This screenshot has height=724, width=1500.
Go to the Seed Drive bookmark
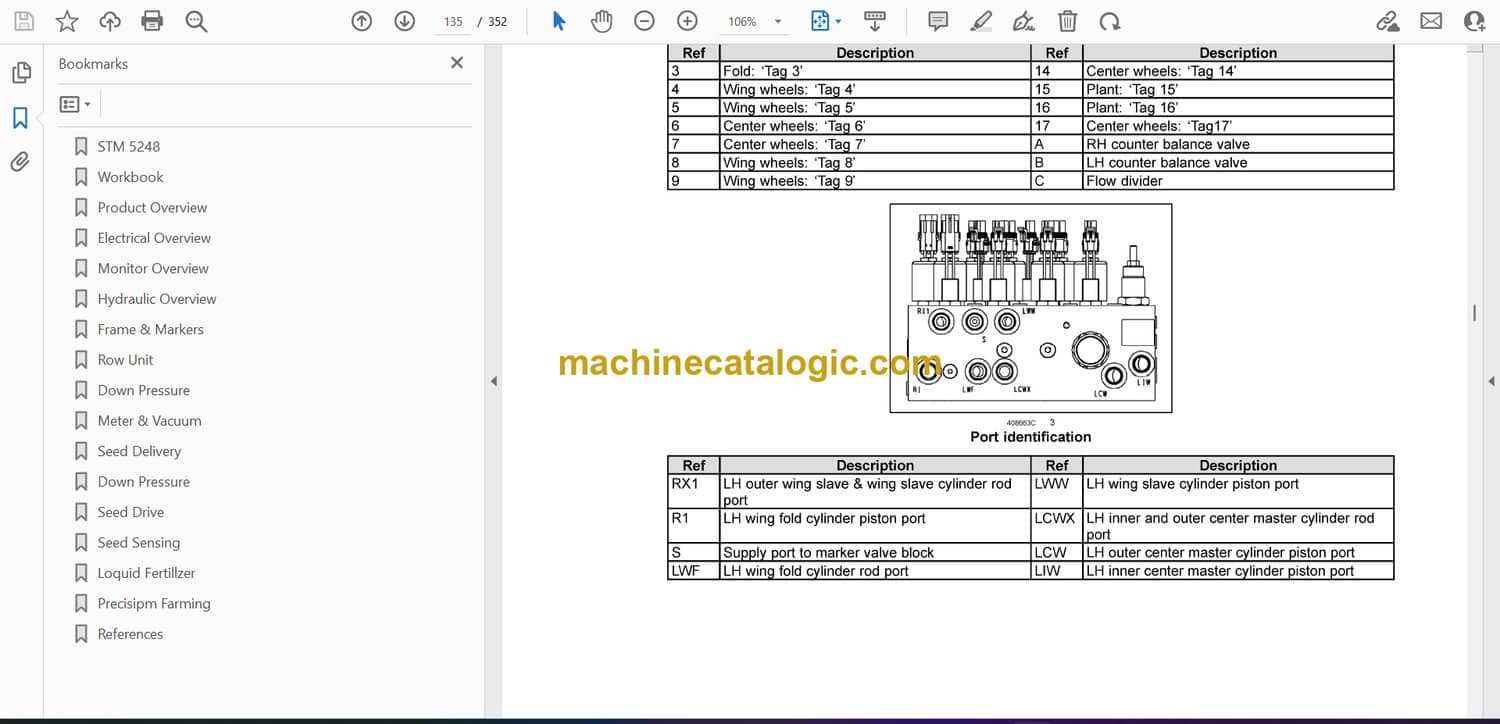(x=130, y=512)
